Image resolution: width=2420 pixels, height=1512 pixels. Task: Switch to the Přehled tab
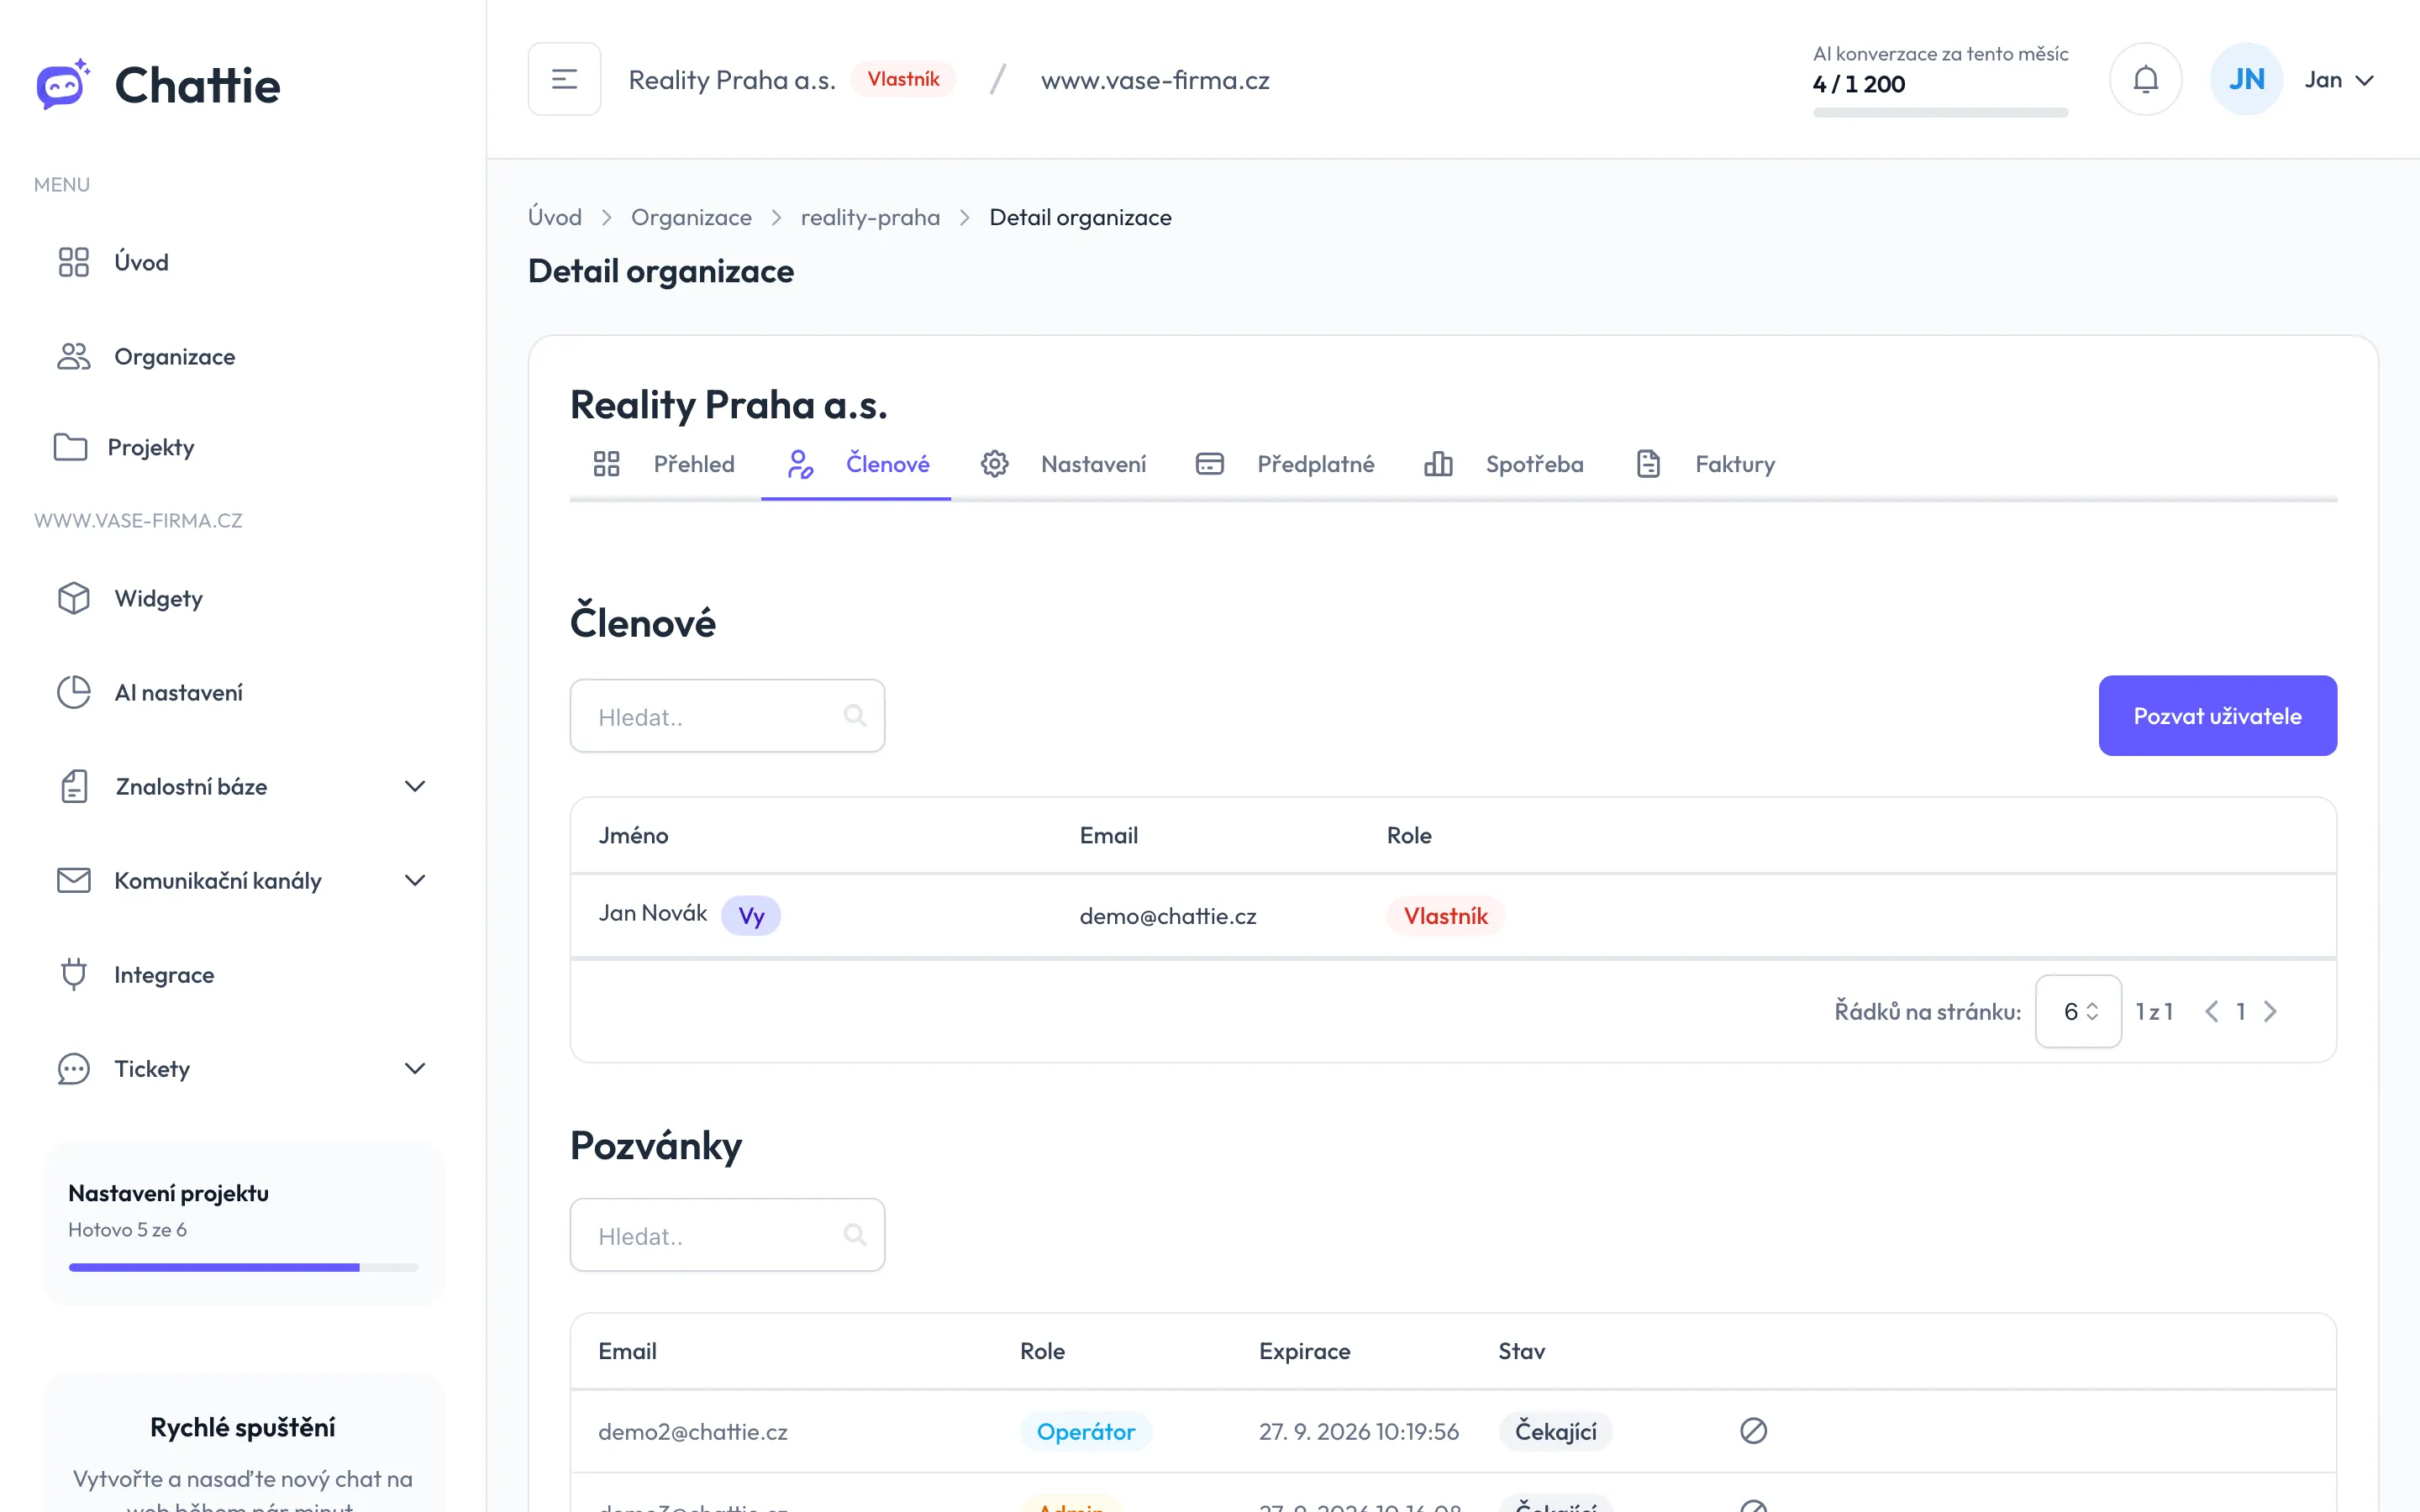(x=664, y=464)
